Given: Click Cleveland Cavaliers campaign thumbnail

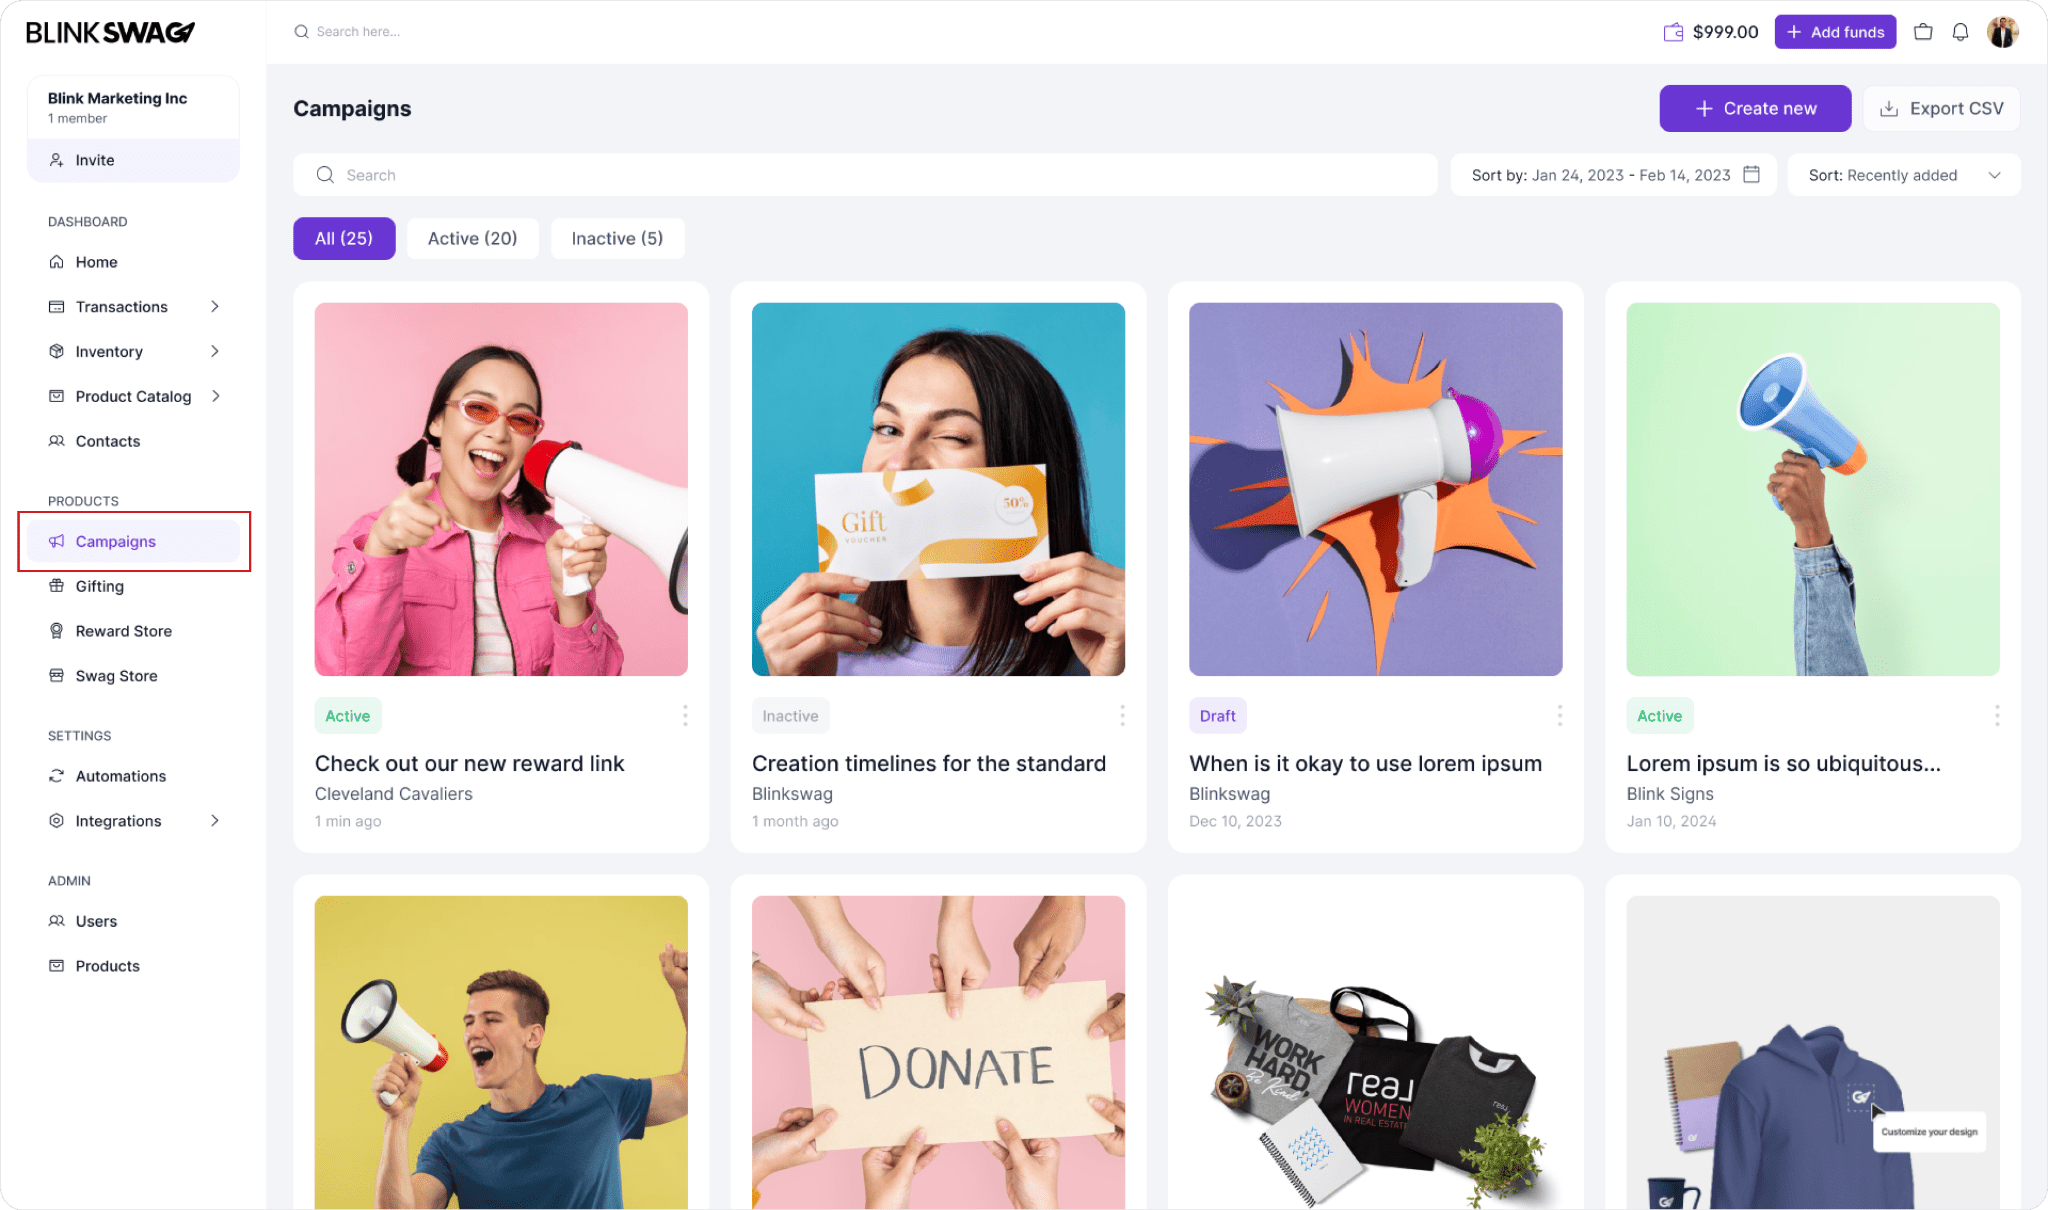Looking at the screenshot, I should 500,488.
